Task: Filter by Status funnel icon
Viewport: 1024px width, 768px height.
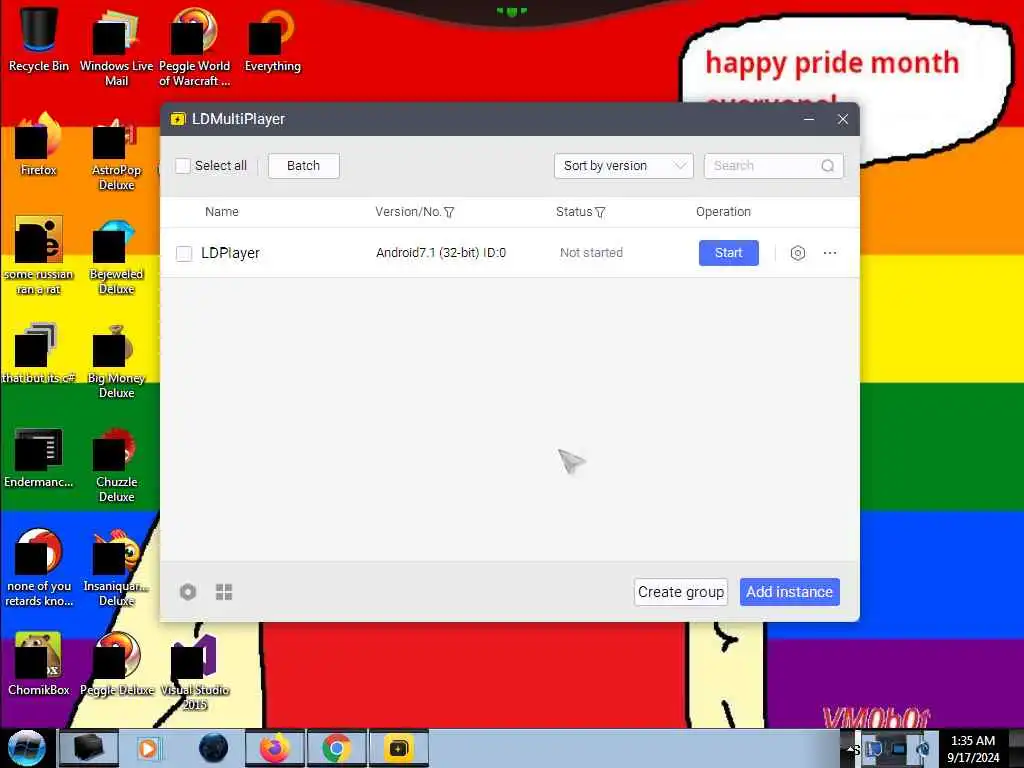Action: pyautogui.click(x=600, y=212)
